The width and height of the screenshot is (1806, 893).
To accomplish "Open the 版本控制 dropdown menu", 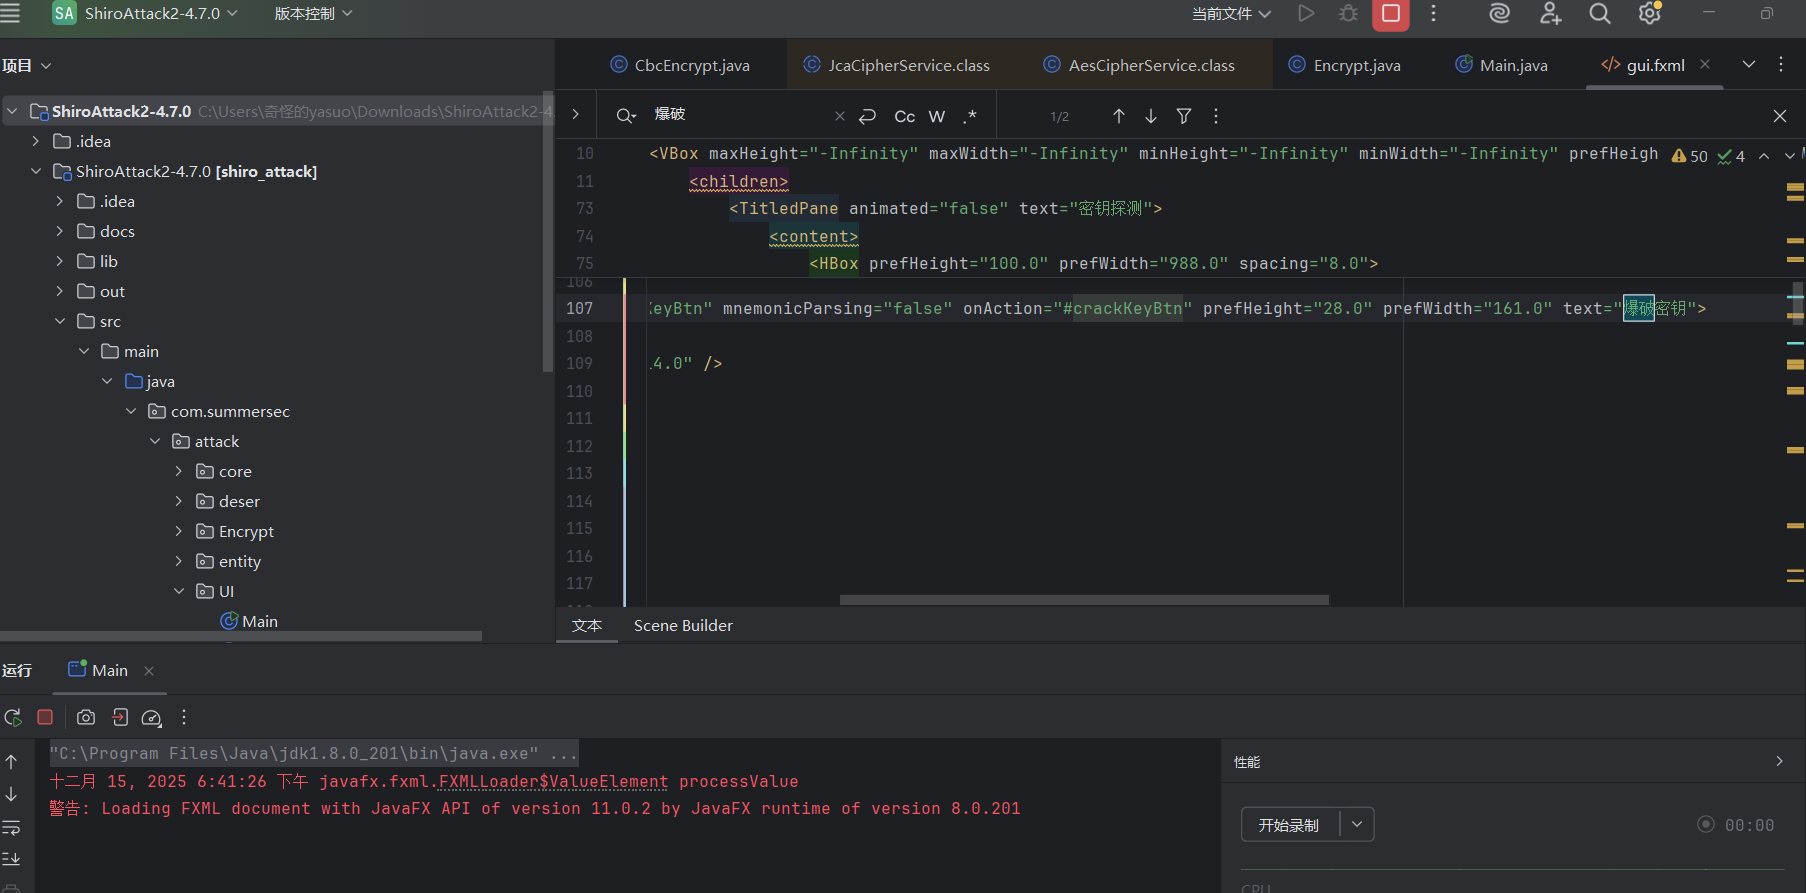I will click(313, 14).
